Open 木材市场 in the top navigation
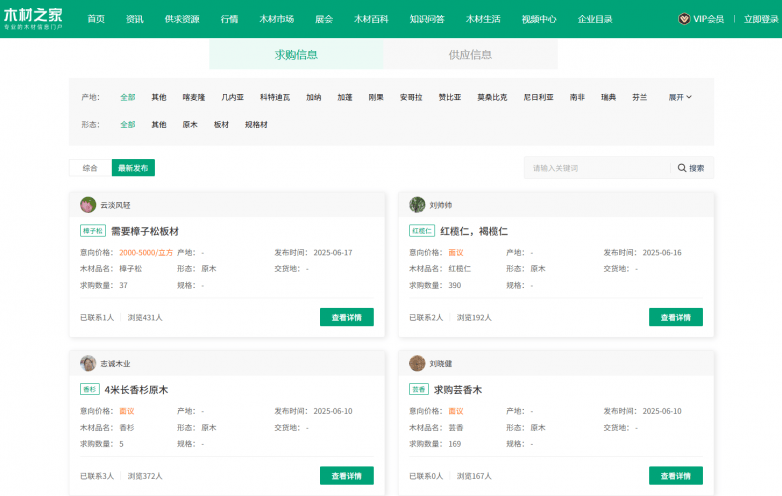This screenshot has height=496, width=782. (277, 19)
